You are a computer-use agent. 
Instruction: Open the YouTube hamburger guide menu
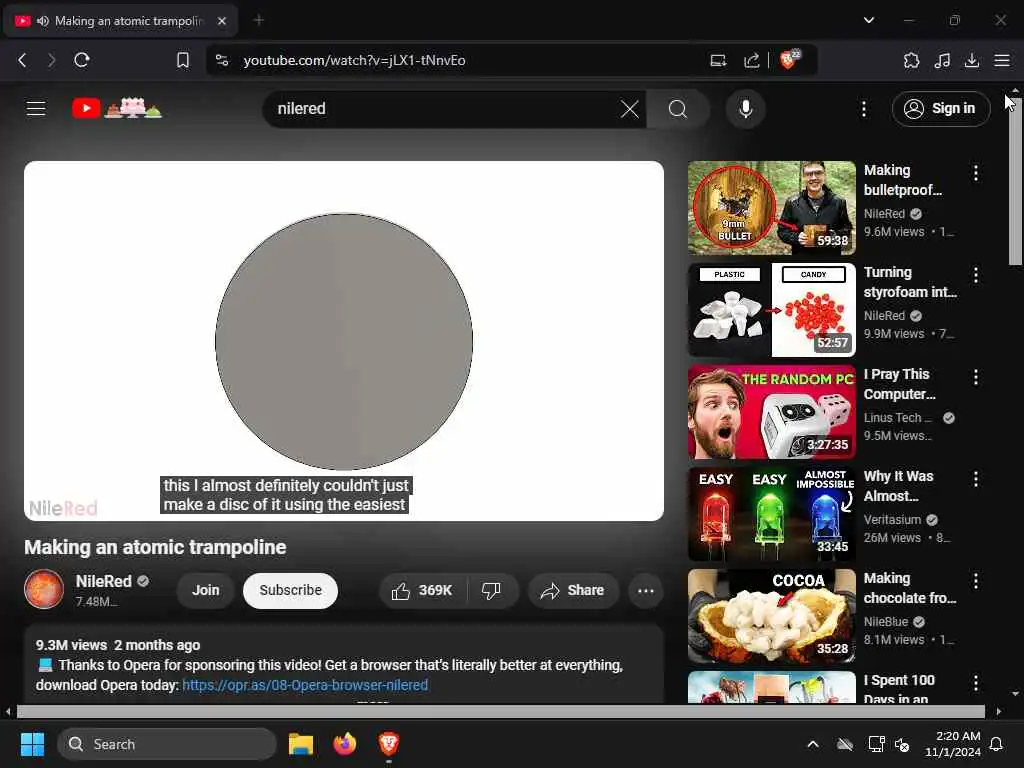(36, 108)
